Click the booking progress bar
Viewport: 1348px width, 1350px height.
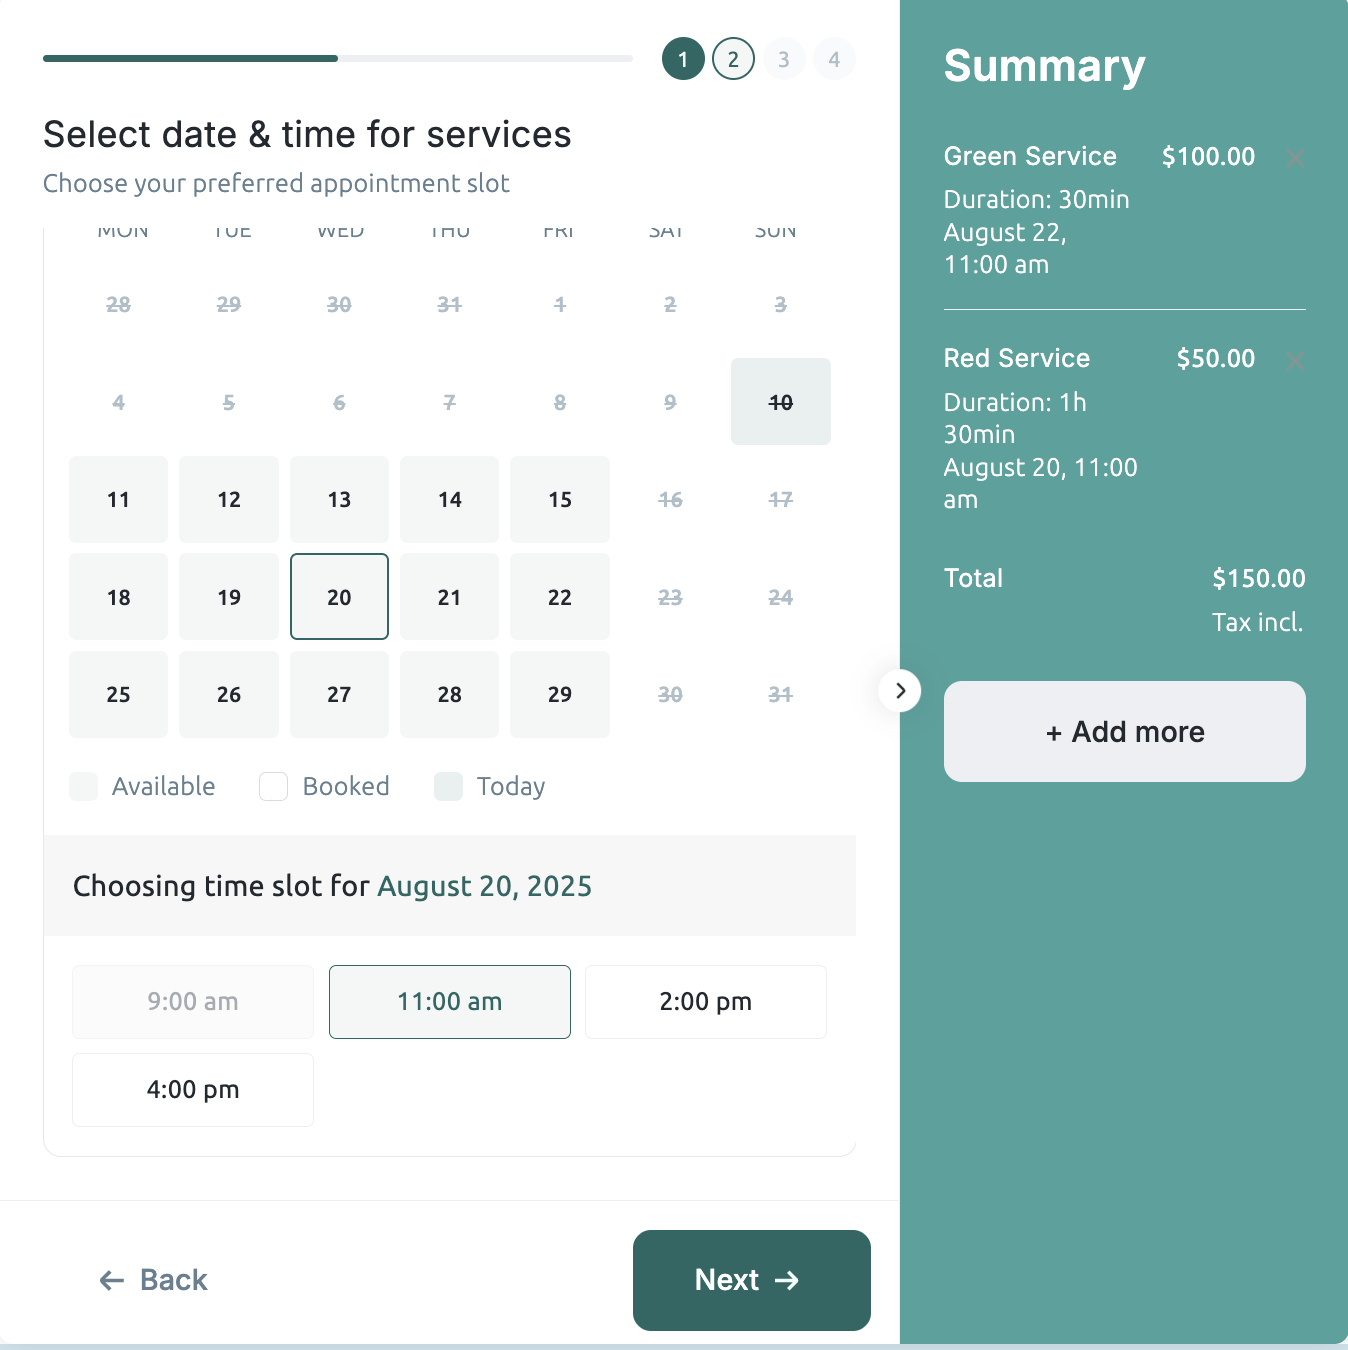[338, 58]
